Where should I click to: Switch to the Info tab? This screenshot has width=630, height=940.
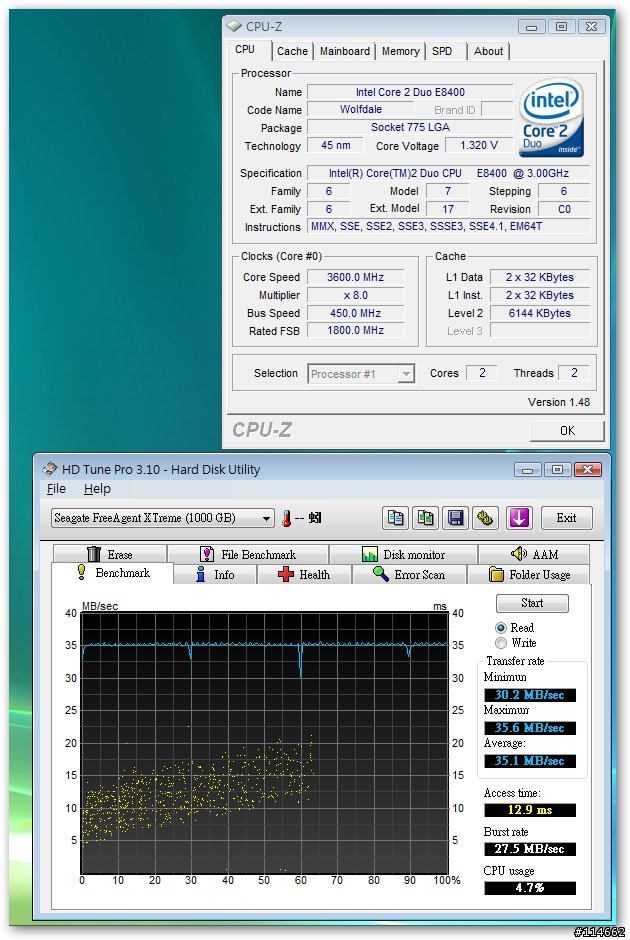pyautogui.click(x=215, y=574)
